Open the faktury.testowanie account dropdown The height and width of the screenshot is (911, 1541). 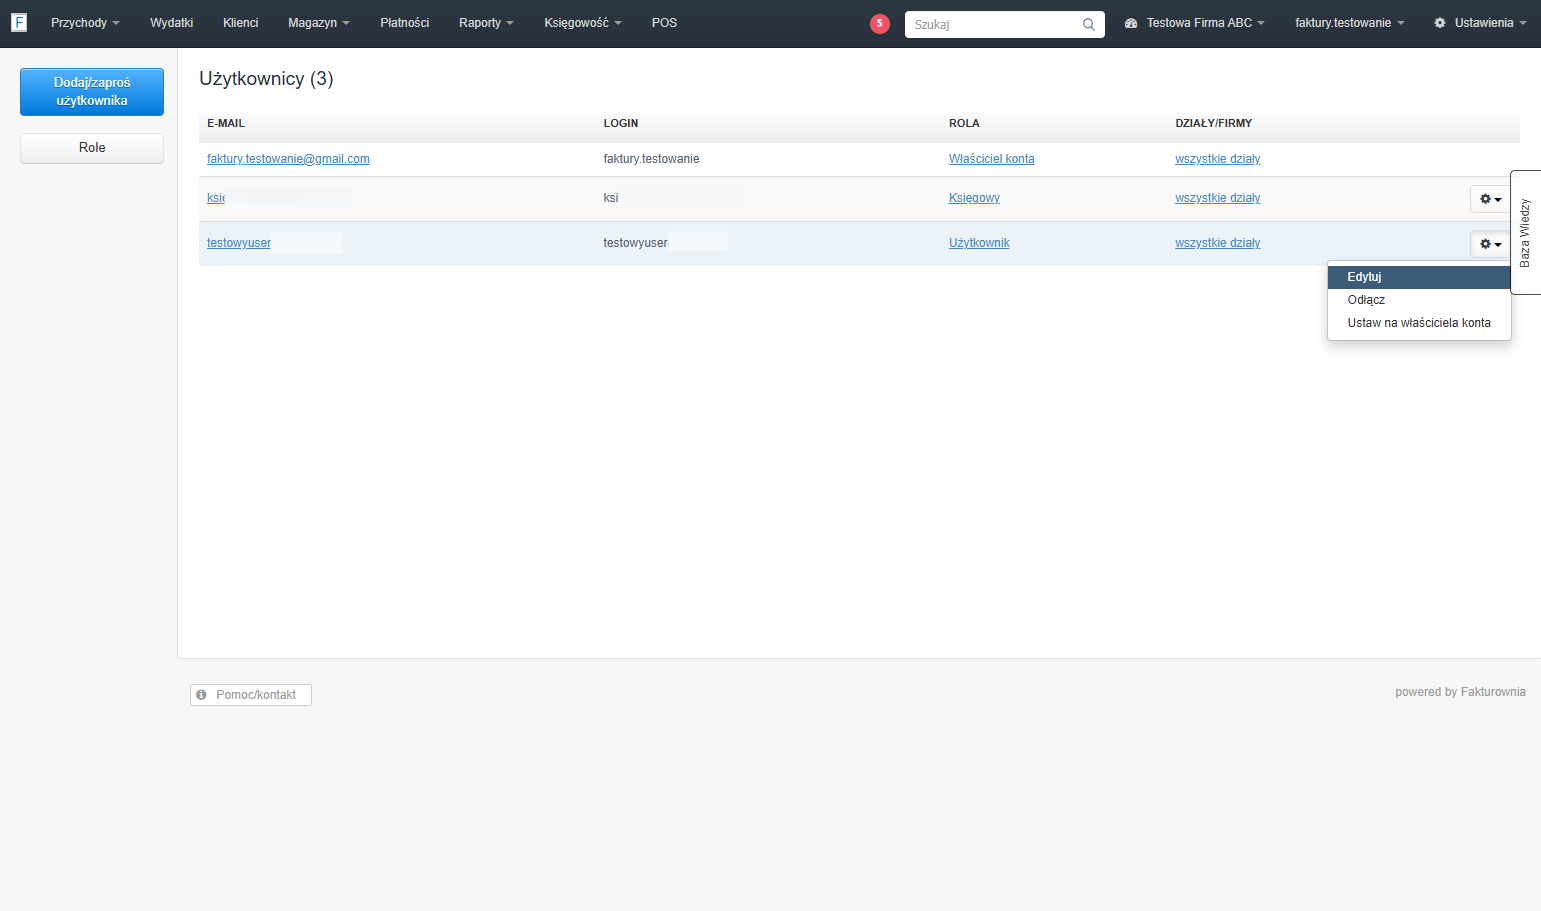tap(1349, 23)
